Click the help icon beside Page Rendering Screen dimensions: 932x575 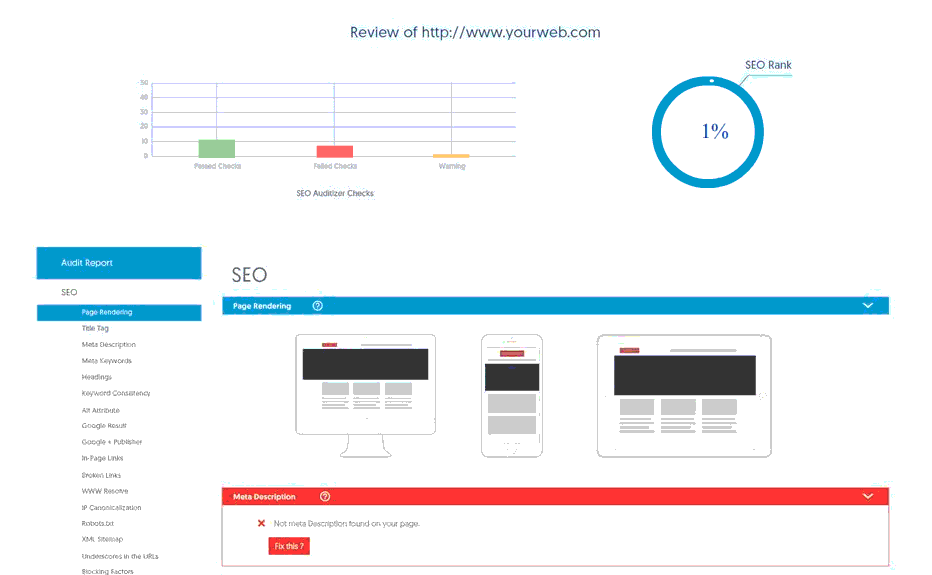pos(318,306)
